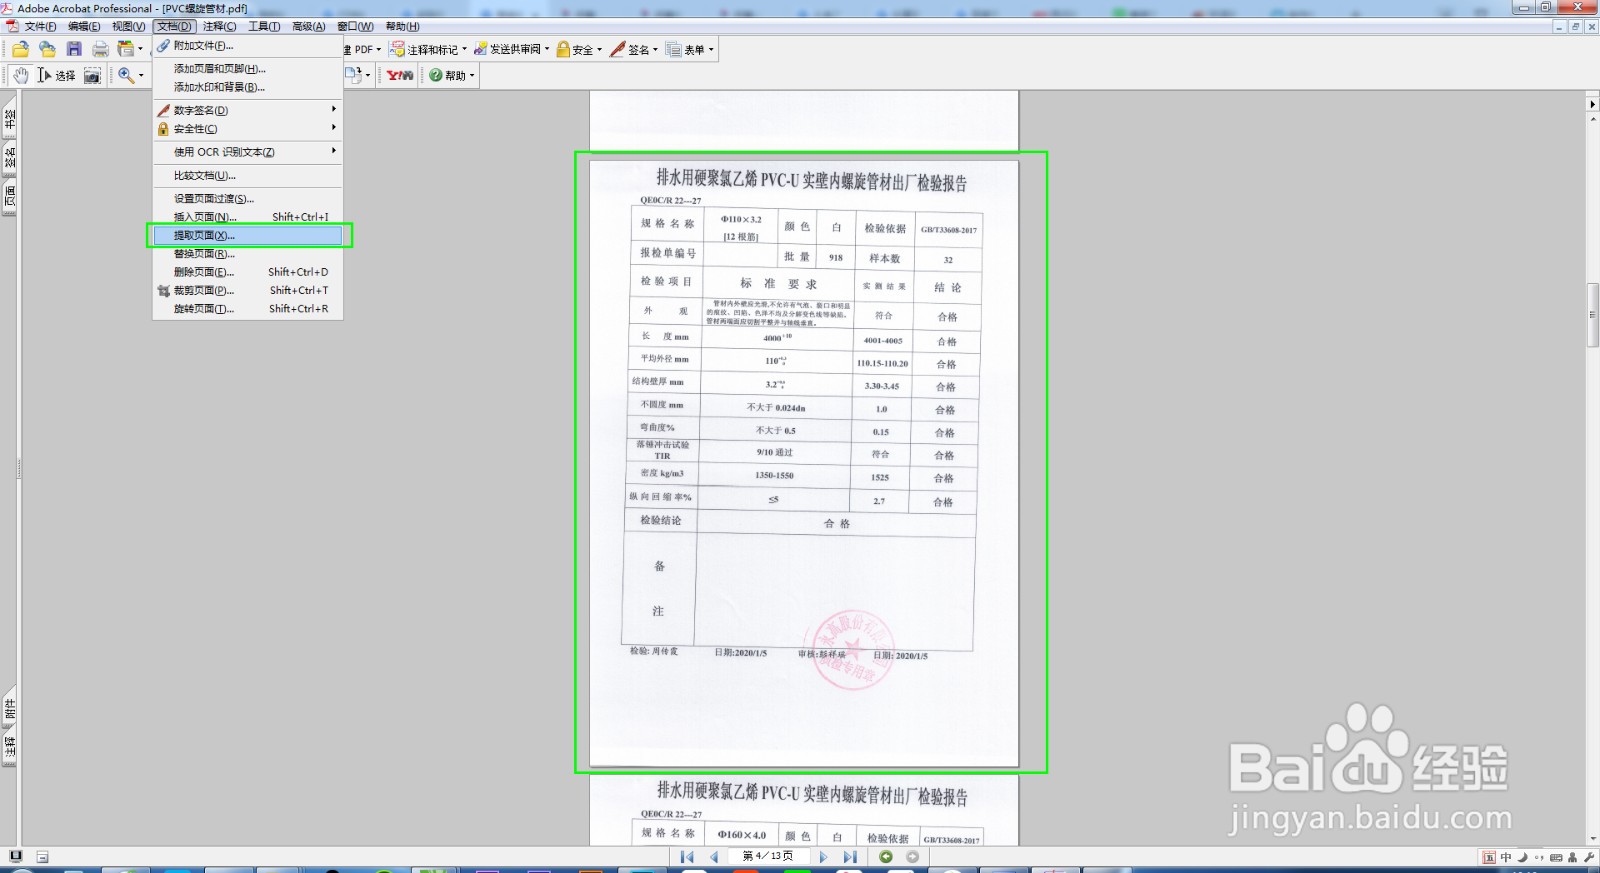Go to first page button
The width and height of the screenshot is (1600, 873).
687,857
